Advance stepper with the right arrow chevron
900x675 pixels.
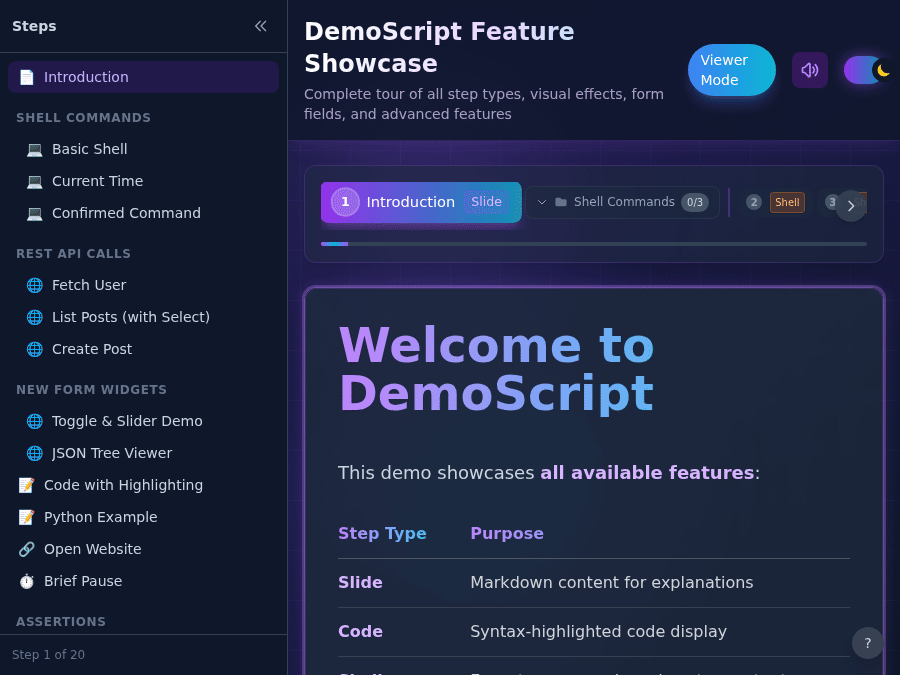point(851,206)
